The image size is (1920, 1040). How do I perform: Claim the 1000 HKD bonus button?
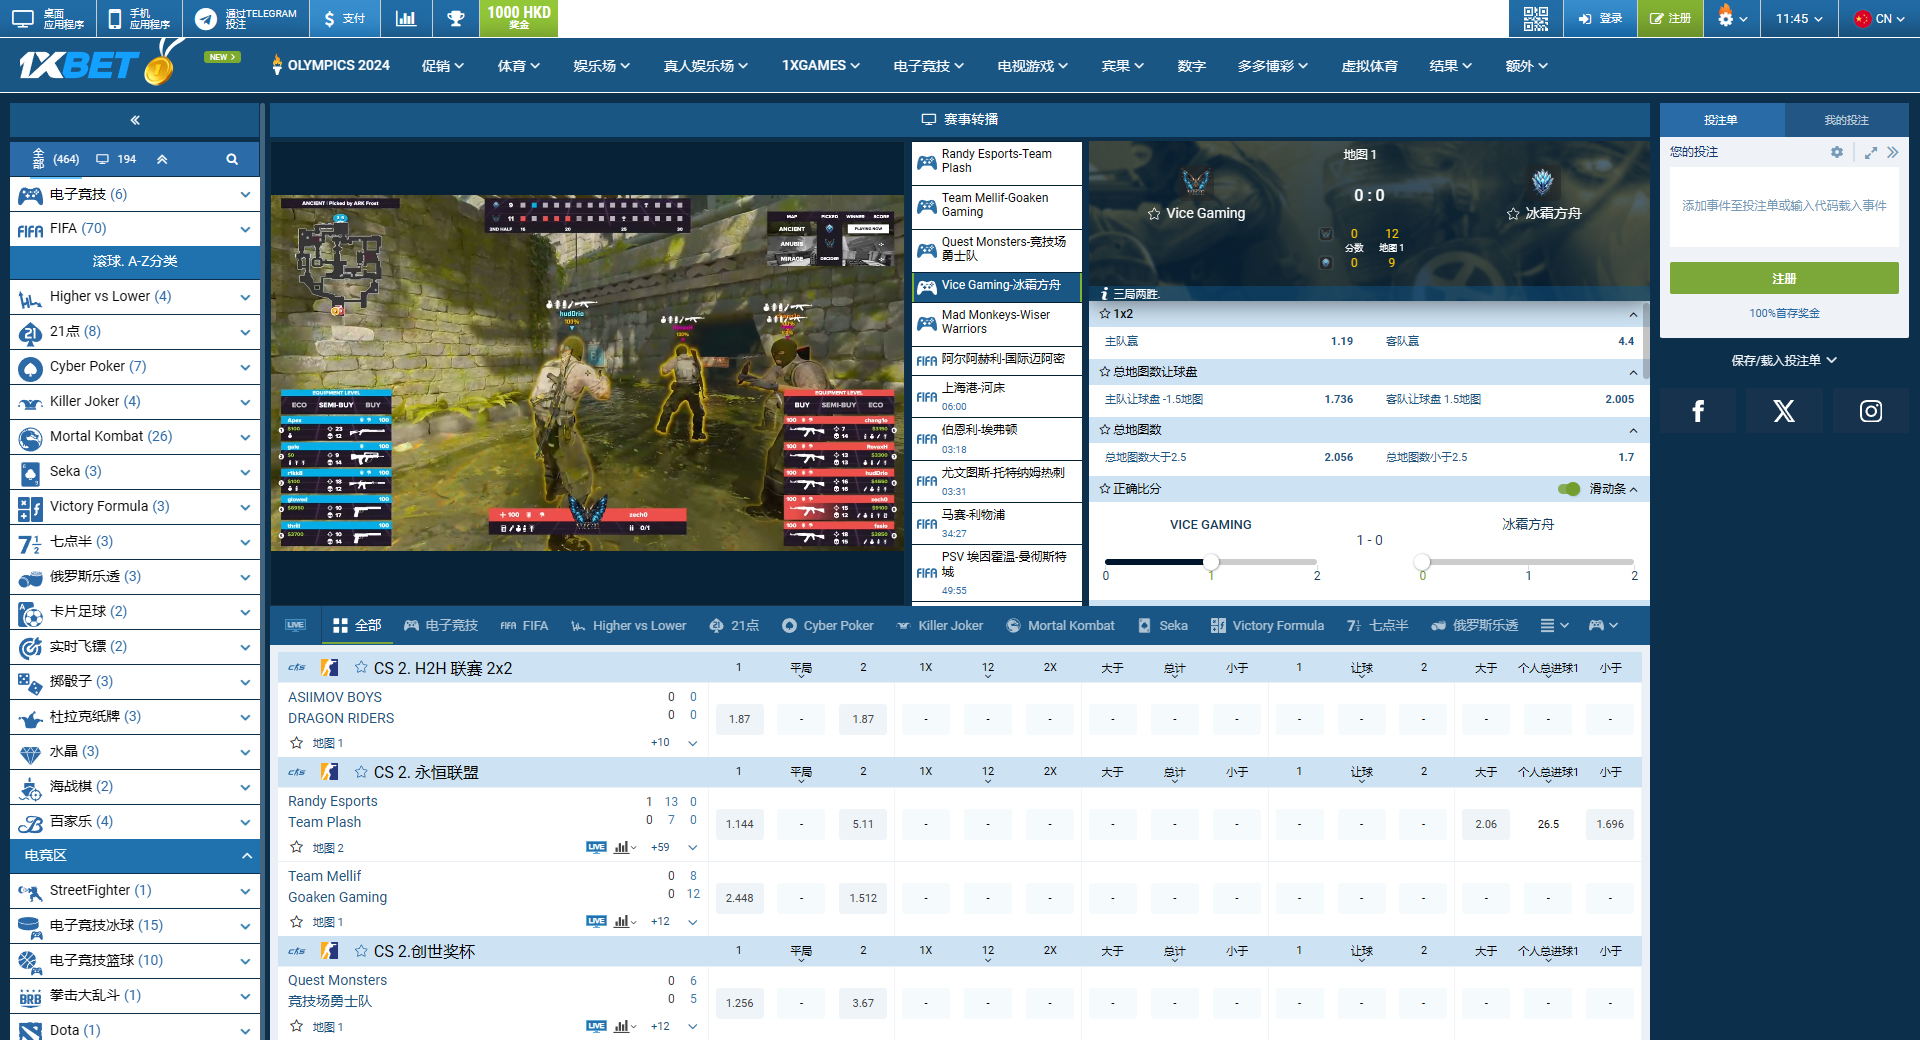pos(519,18)
